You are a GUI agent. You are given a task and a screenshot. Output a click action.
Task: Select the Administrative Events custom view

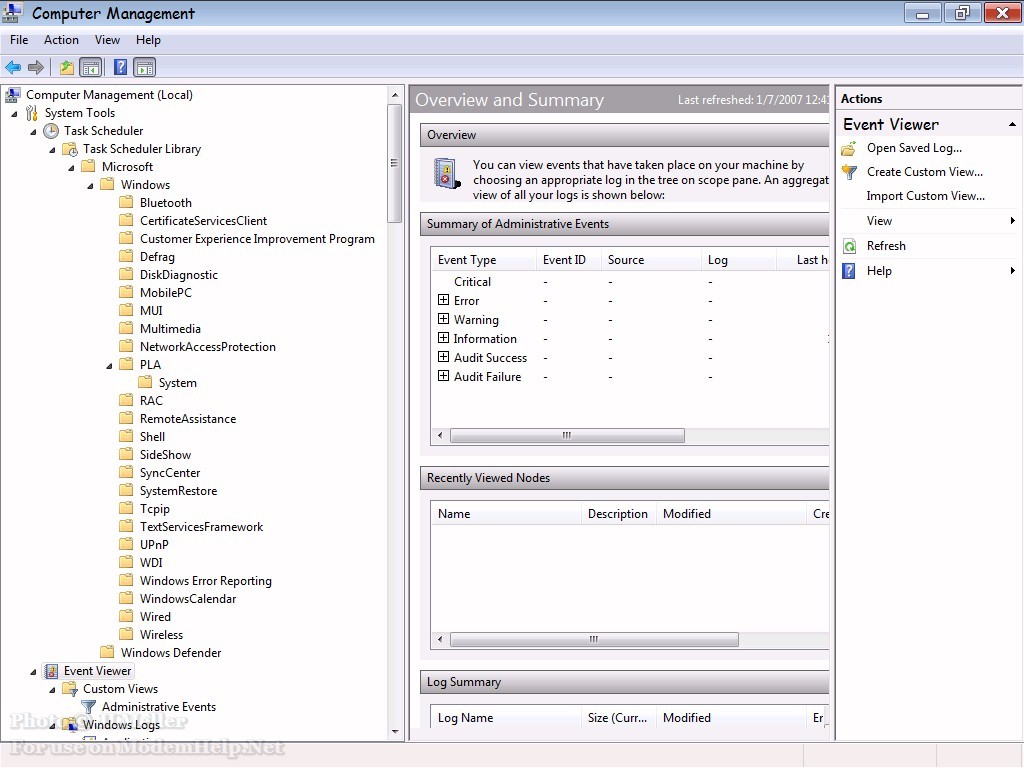click(159, 707)
